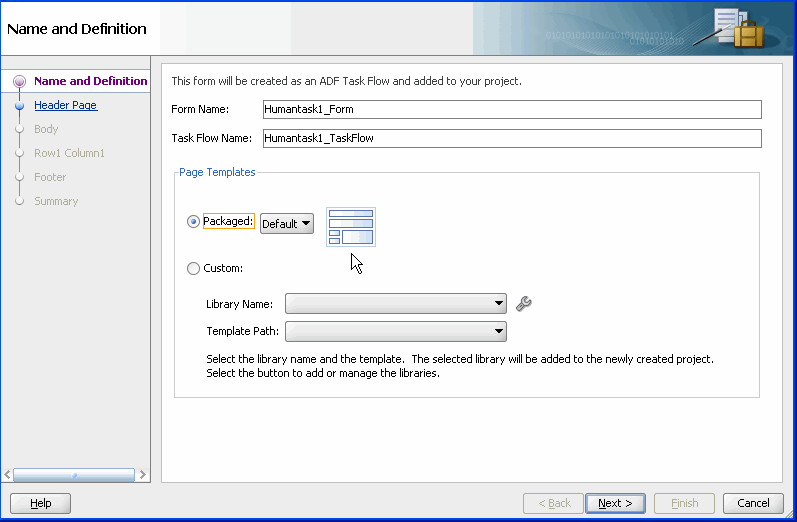Screen dimensions: 797x522
Task: Expand the Template Path dropdown
Action: (x=395, y=331)
